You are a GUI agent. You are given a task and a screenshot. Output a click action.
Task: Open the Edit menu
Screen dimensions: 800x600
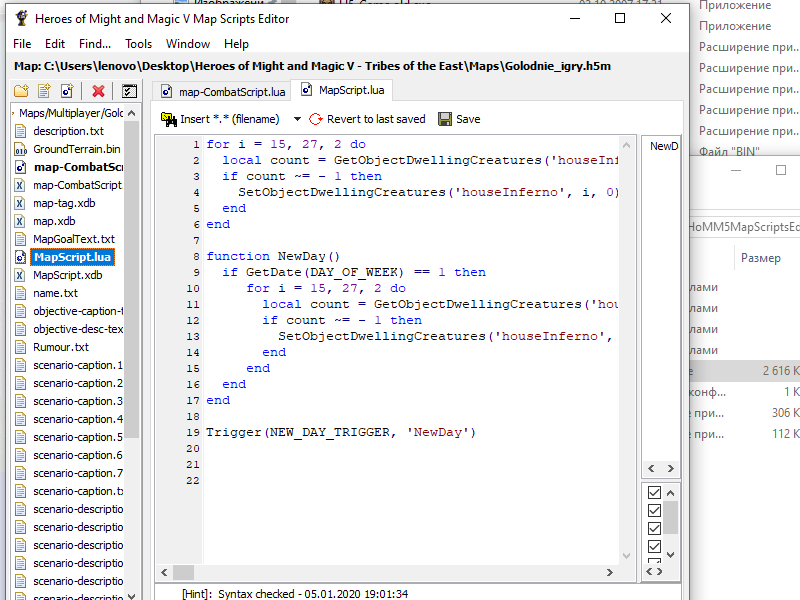(55, 44)
